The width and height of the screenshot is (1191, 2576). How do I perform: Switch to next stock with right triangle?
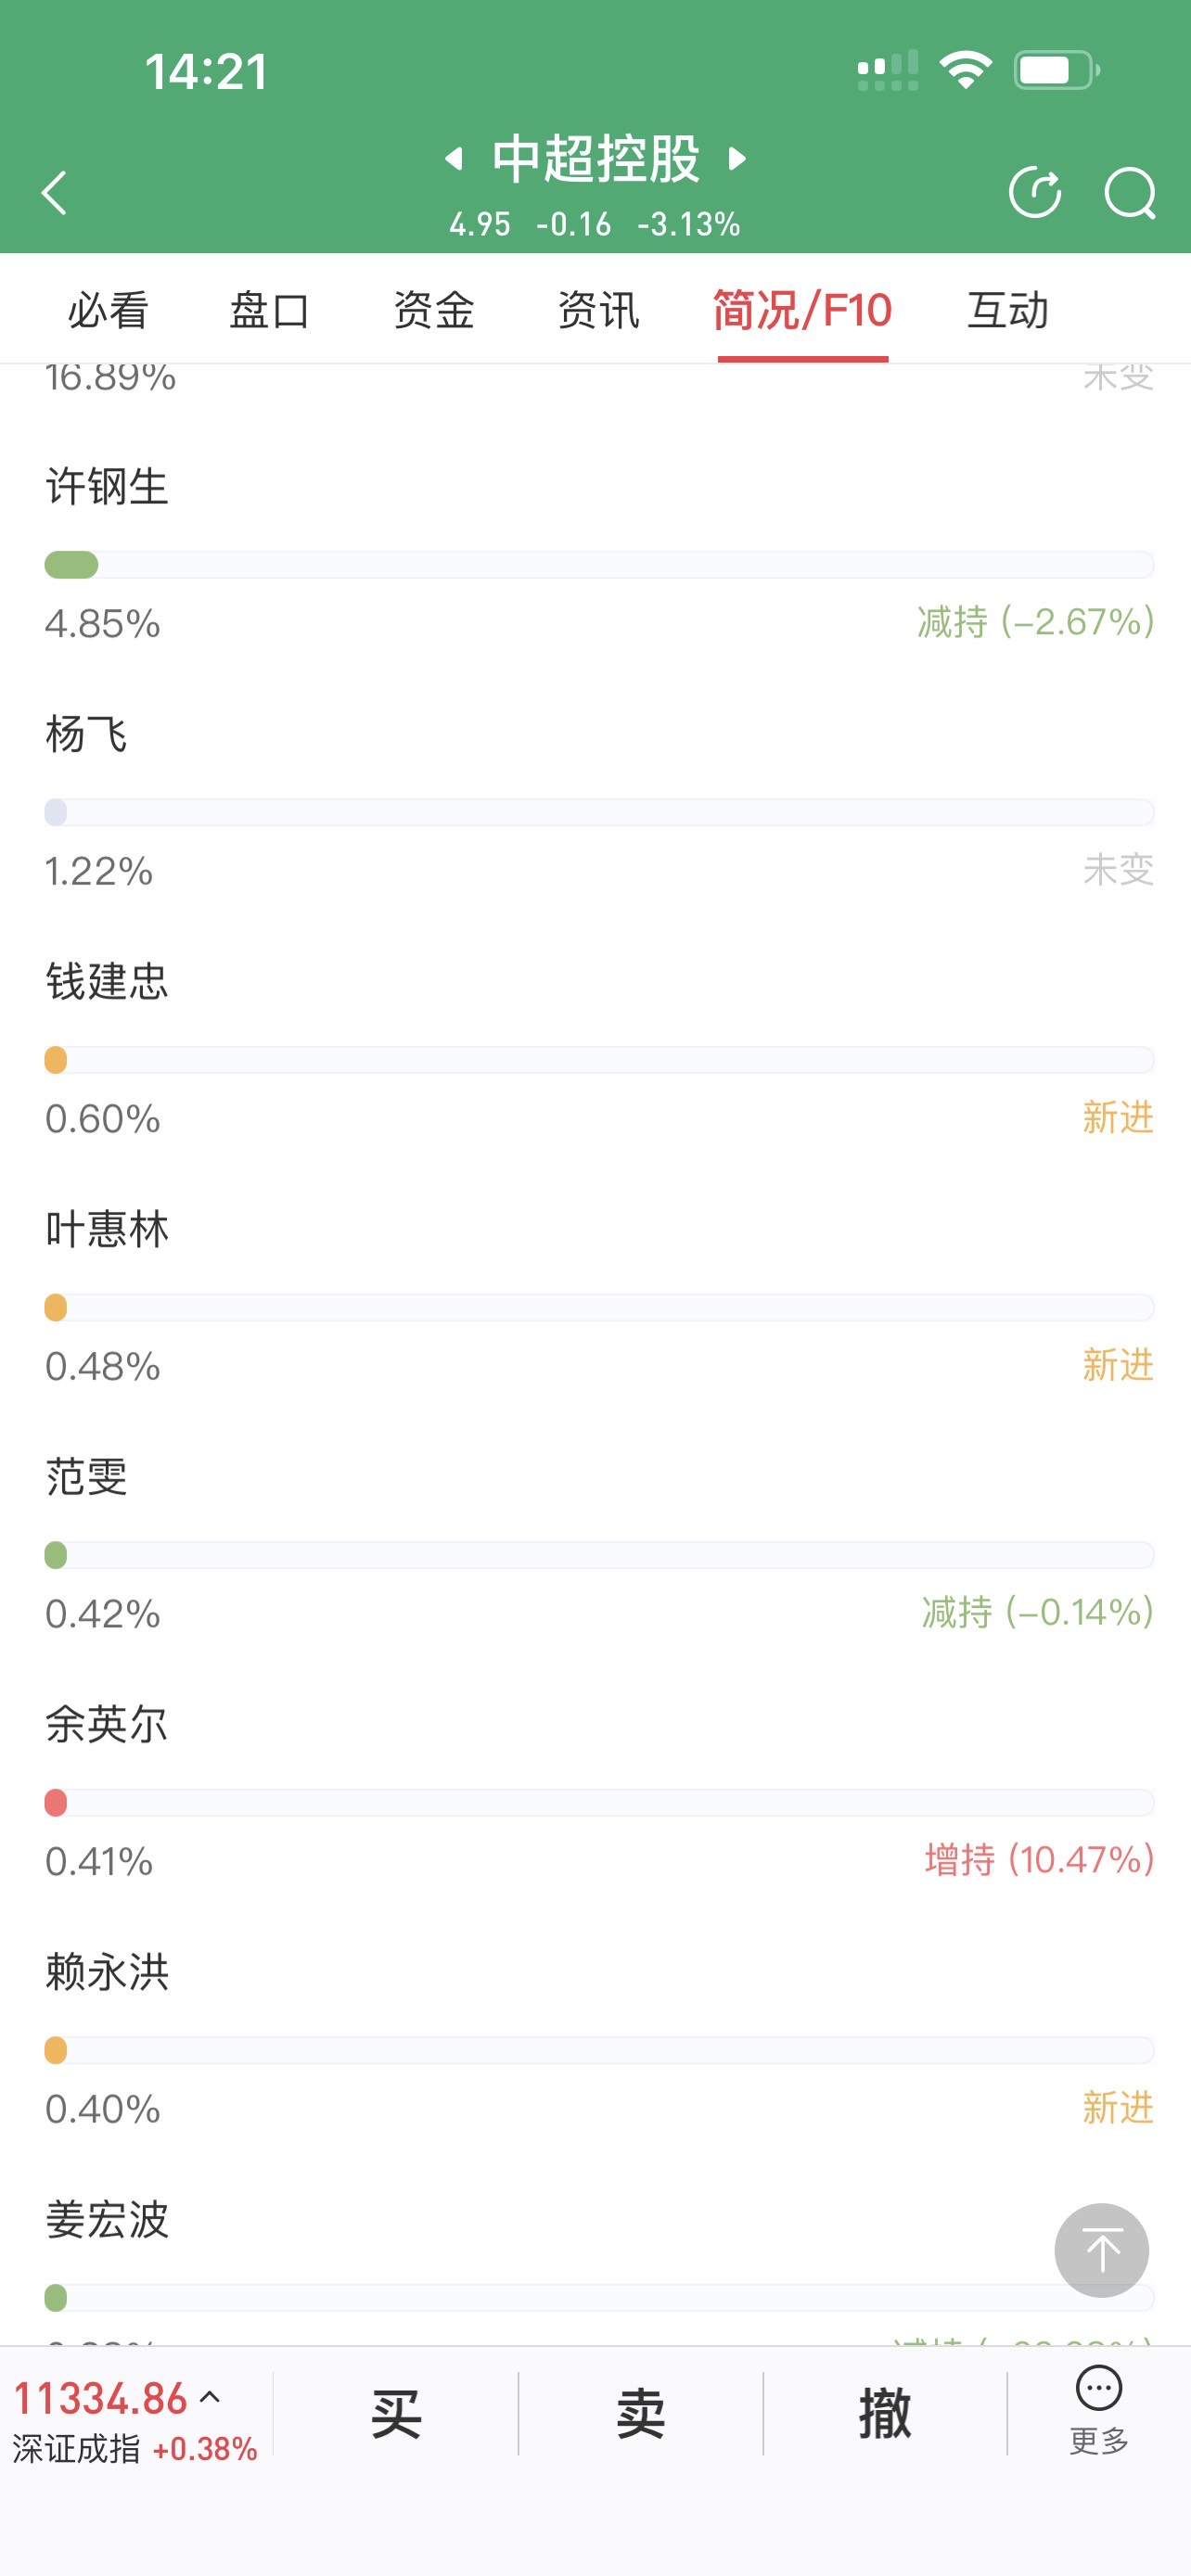click(738, 158)
